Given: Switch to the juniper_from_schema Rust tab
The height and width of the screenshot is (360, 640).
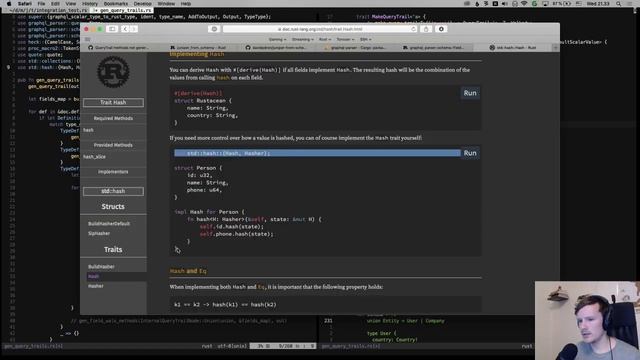Looking at the screenshot, I should click(x=198, y=48).
